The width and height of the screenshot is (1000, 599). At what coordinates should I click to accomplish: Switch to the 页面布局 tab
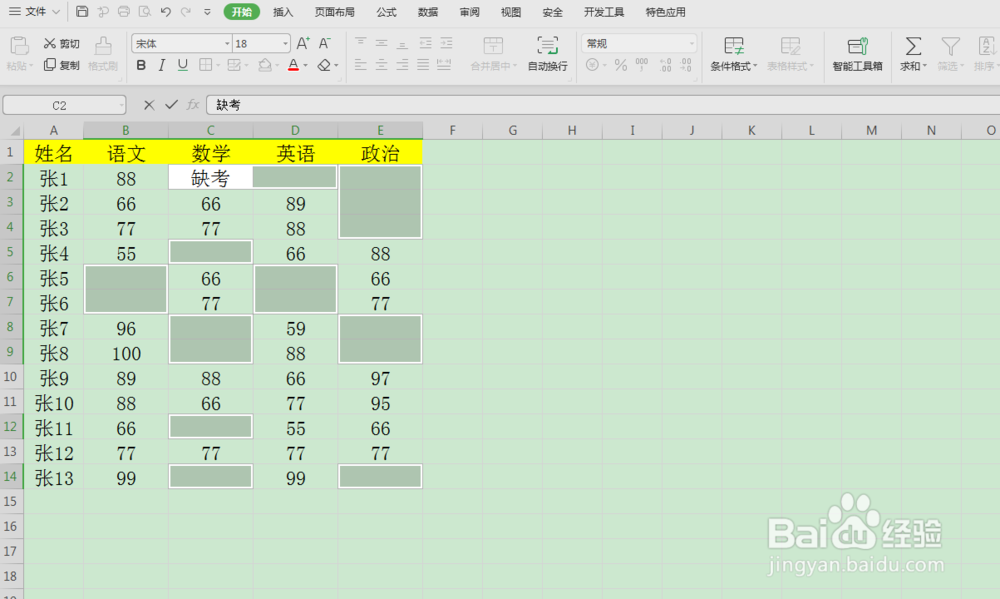(x=335, y=12)
